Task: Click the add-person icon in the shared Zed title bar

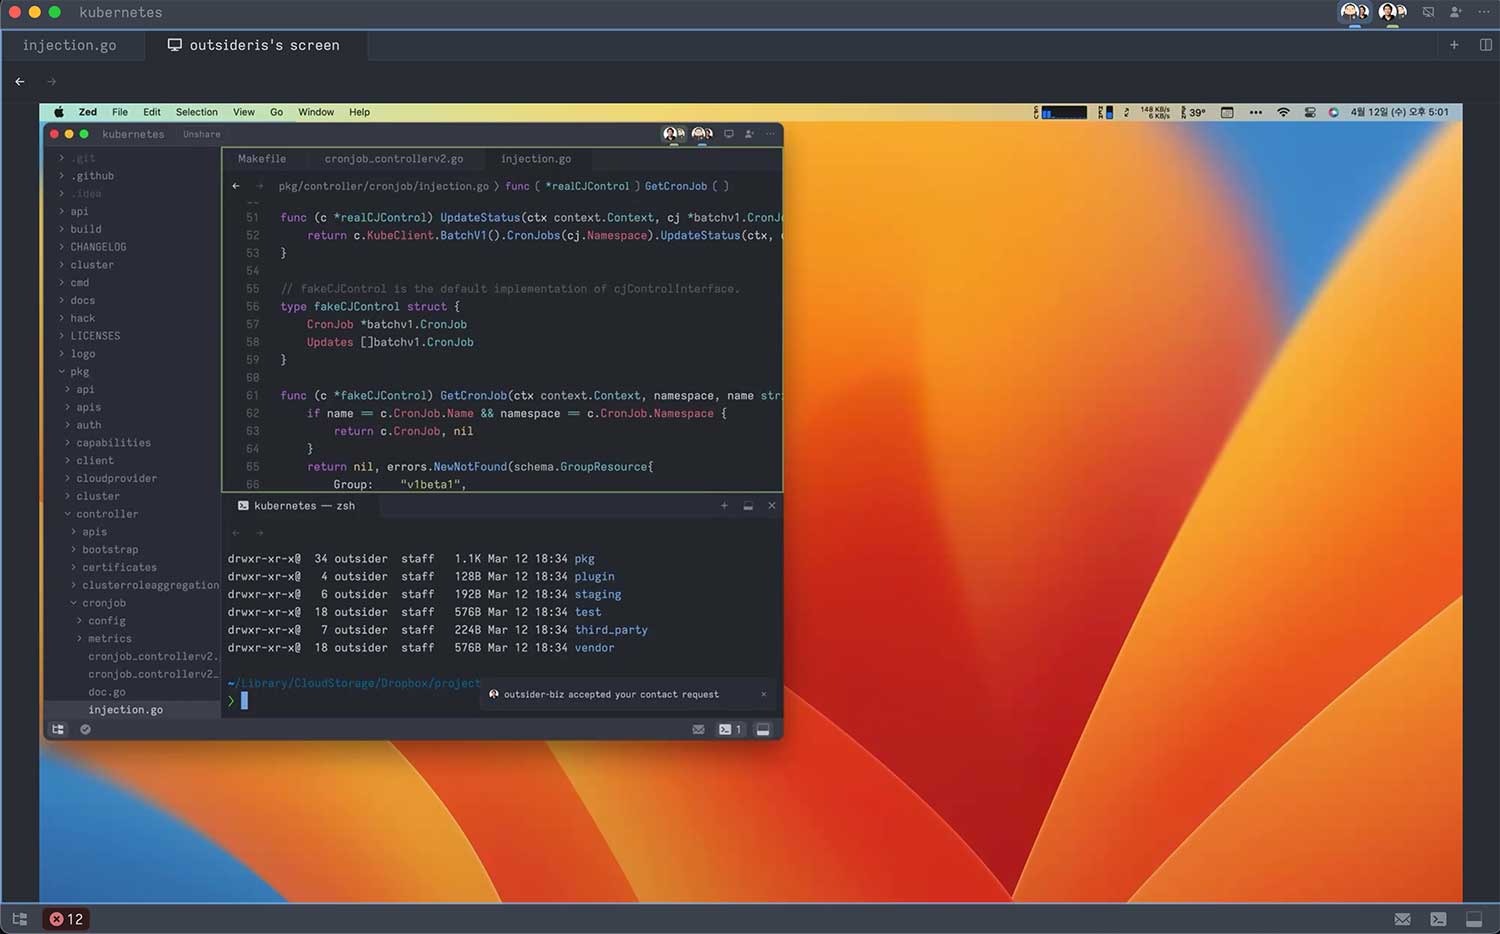Action: [x=749, y=134]
